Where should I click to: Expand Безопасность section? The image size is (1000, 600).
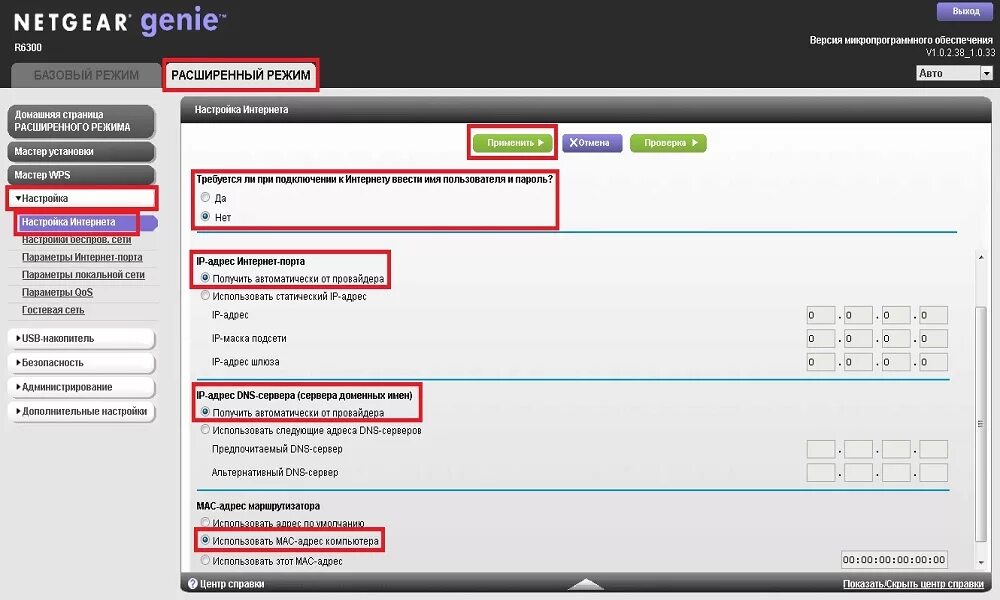(x=81, y=363)
